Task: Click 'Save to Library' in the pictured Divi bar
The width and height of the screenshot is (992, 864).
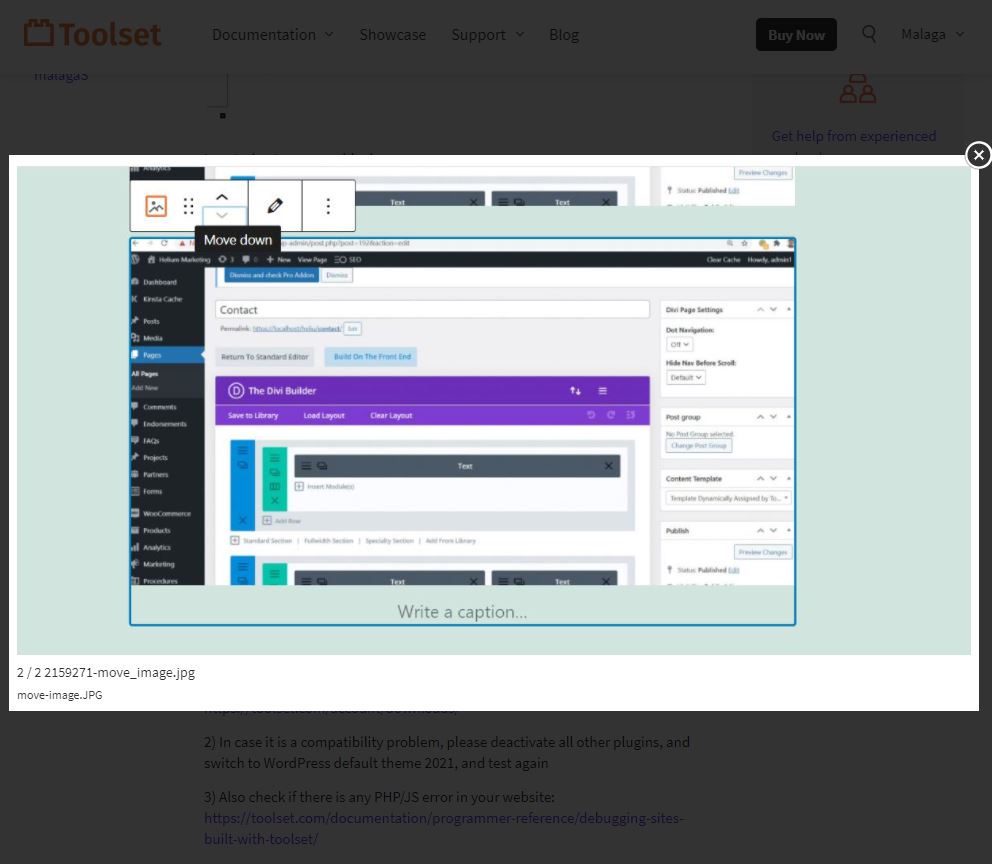Action: [253, 416]
